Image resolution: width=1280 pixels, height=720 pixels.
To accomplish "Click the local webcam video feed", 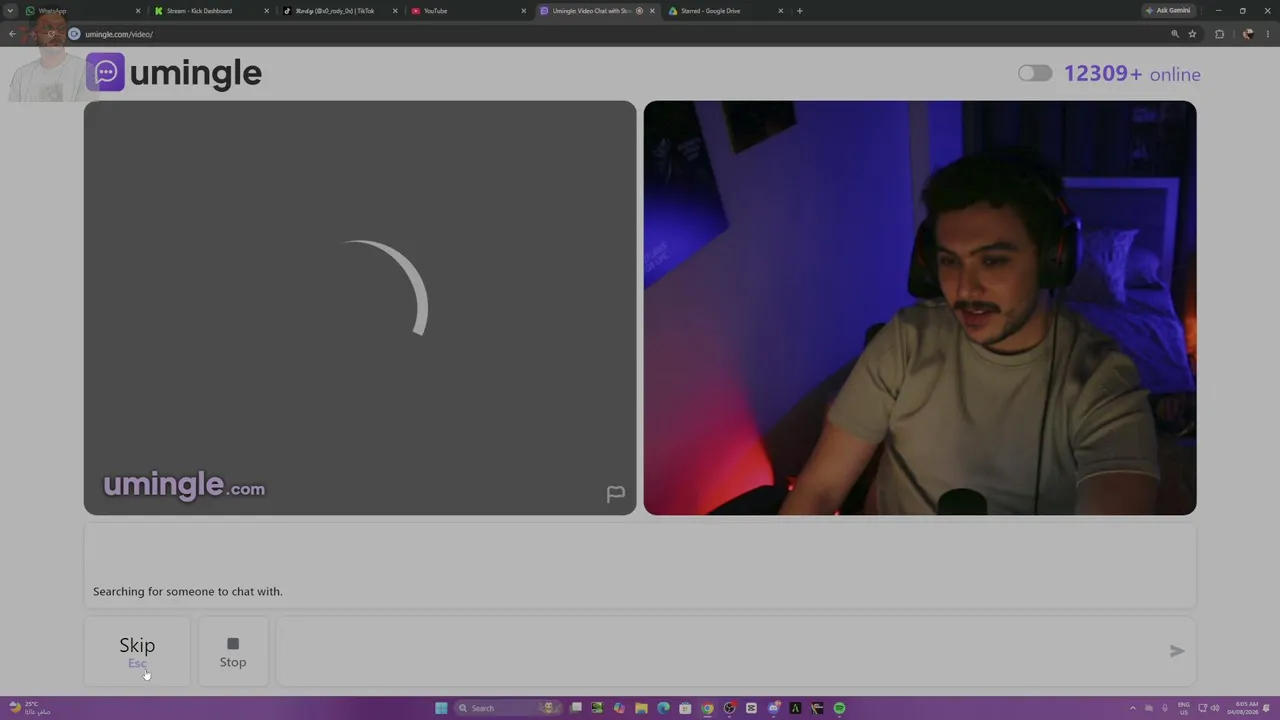I will [920, 308].
